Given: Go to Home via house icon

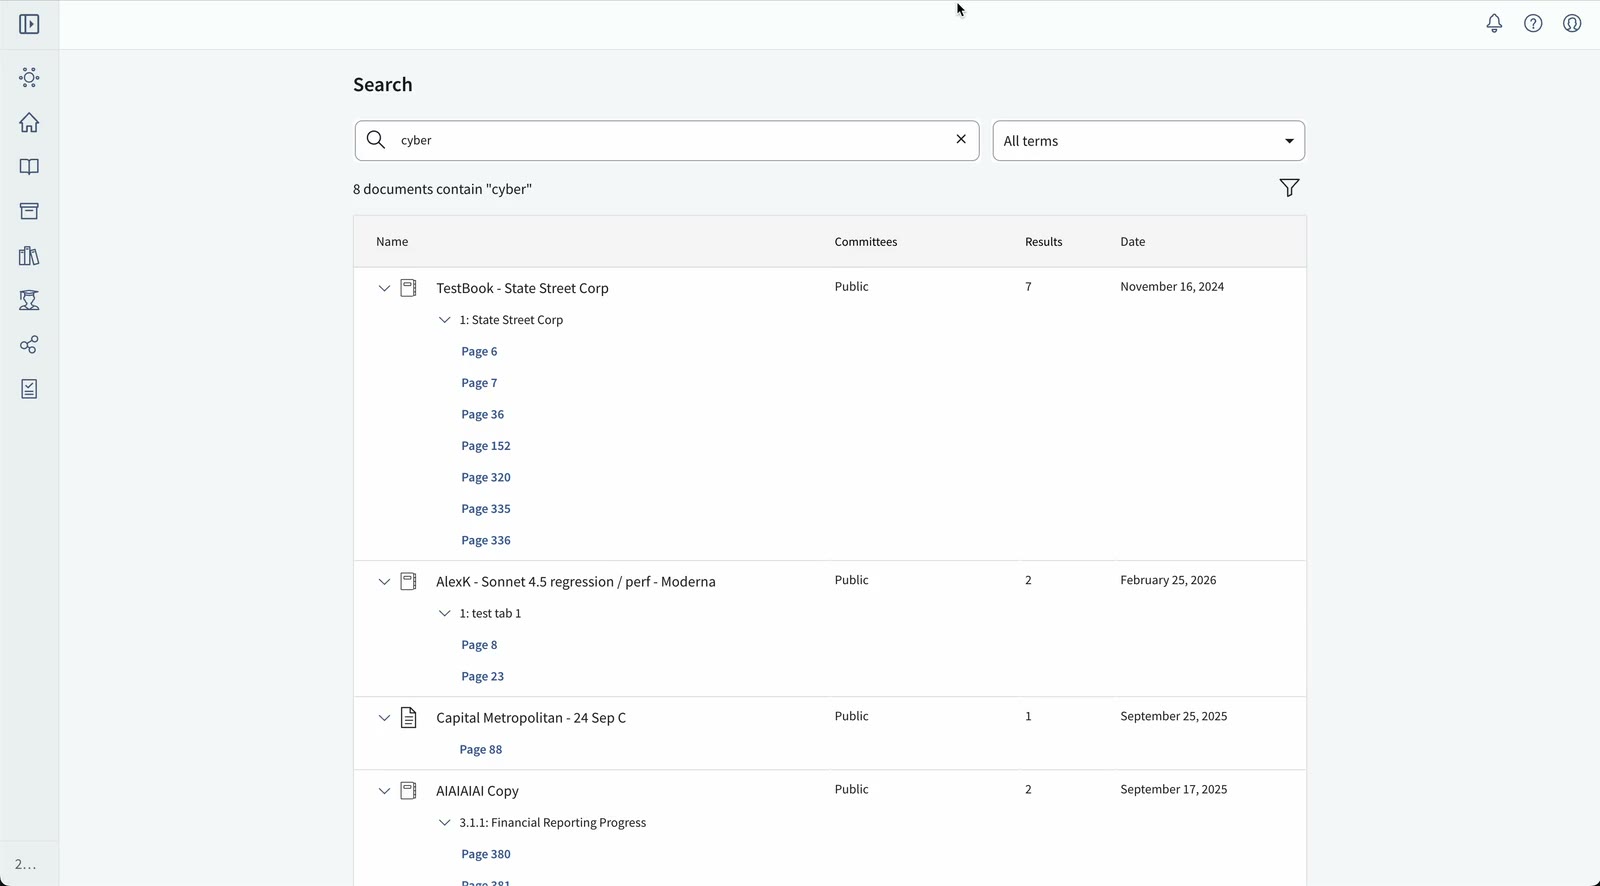Looking at the screenshot, I should [x=29, y=122].
